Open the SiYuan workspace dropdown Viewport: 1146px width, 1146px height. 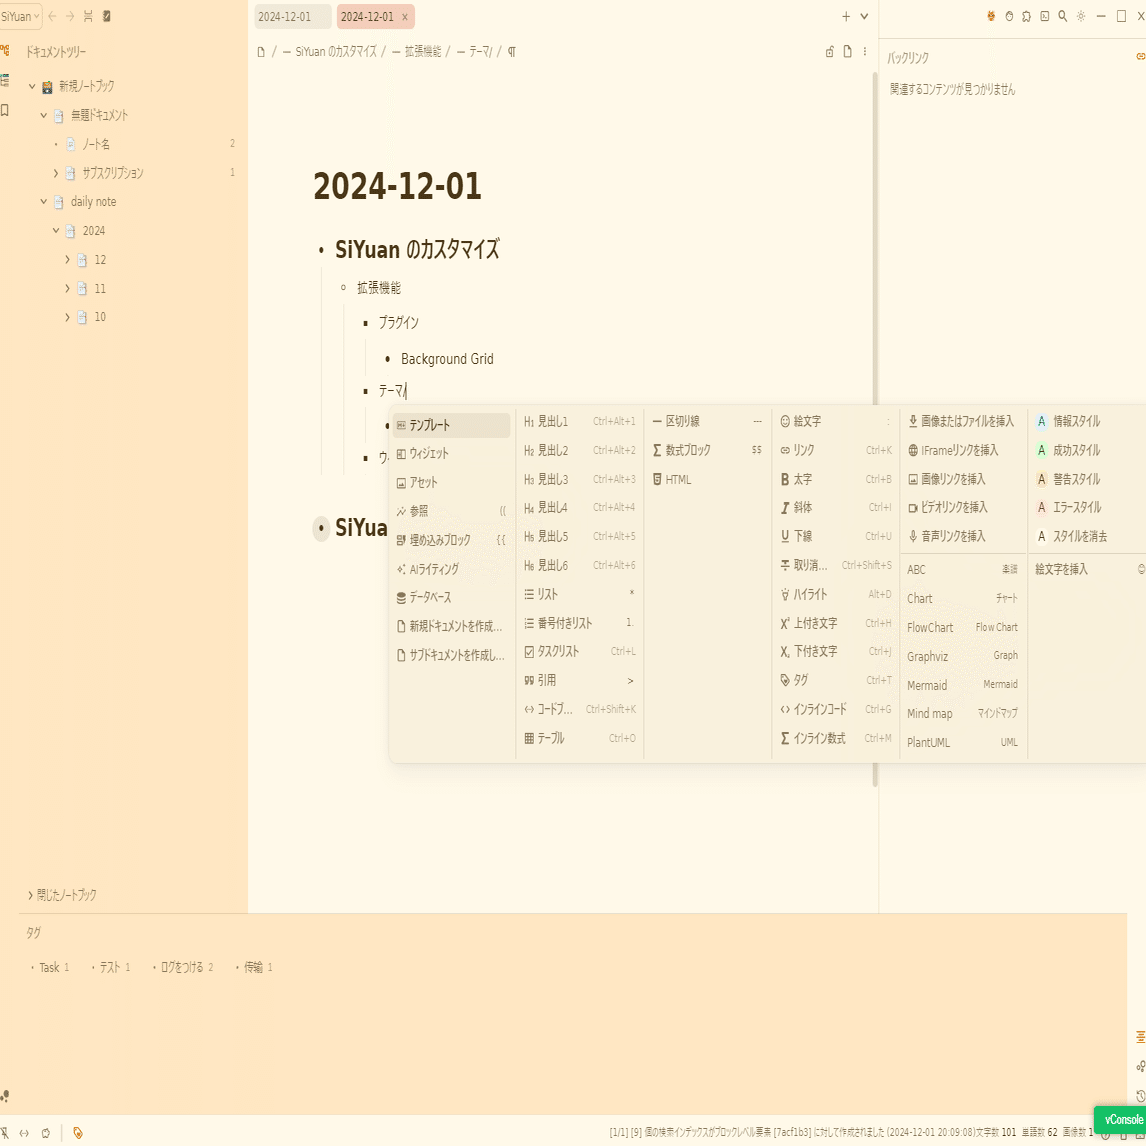20,16
